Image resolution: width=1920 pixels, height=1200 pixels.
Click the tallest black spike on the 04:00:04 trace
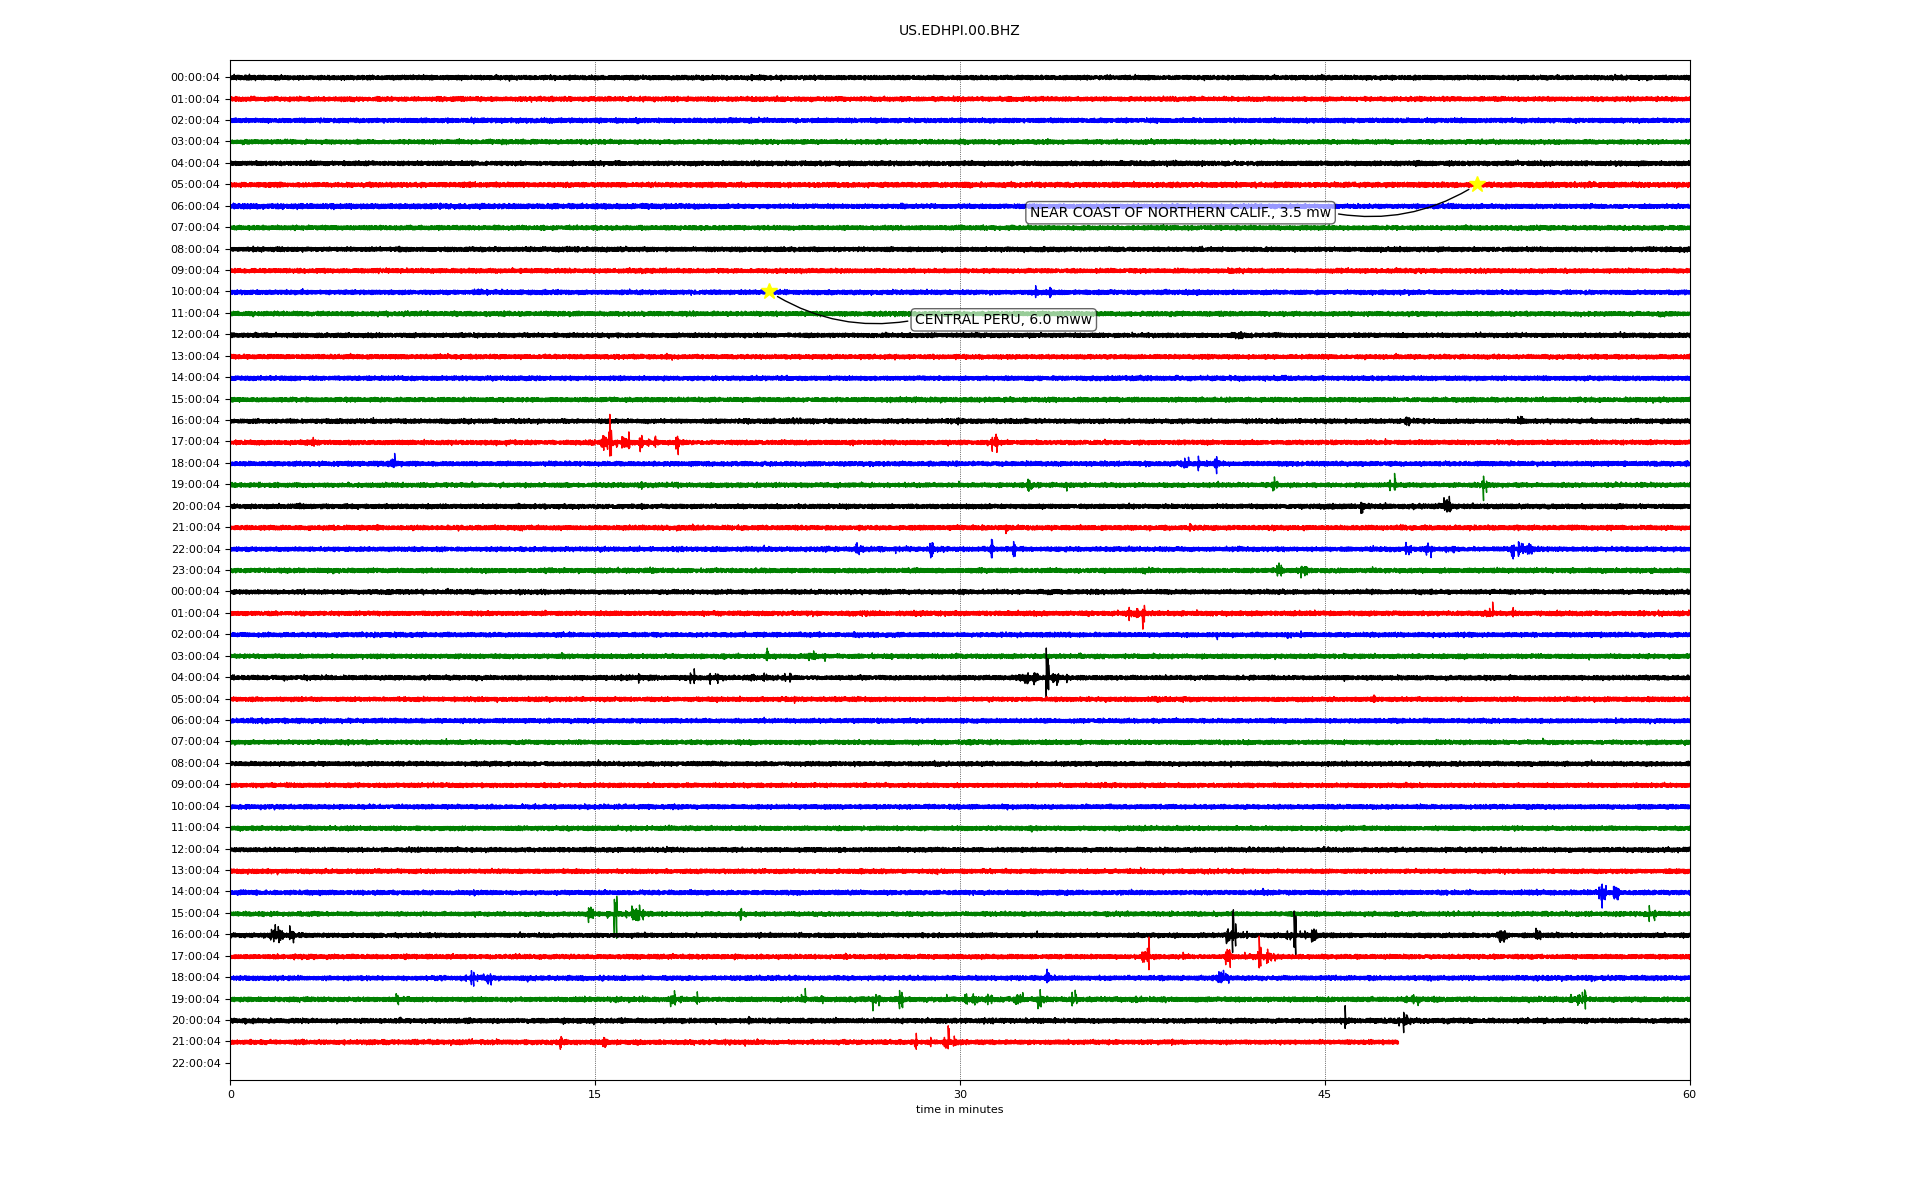pos(1047,672)
